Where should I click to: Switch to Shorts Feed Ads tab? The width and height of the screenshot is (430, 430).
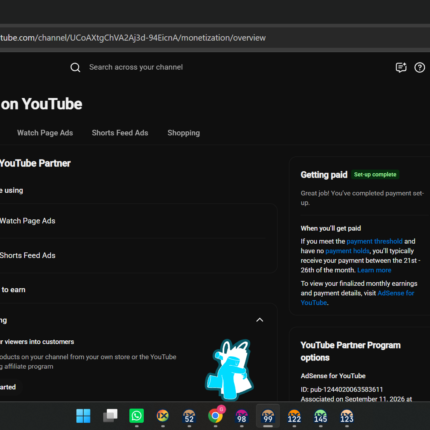[120, 133]
